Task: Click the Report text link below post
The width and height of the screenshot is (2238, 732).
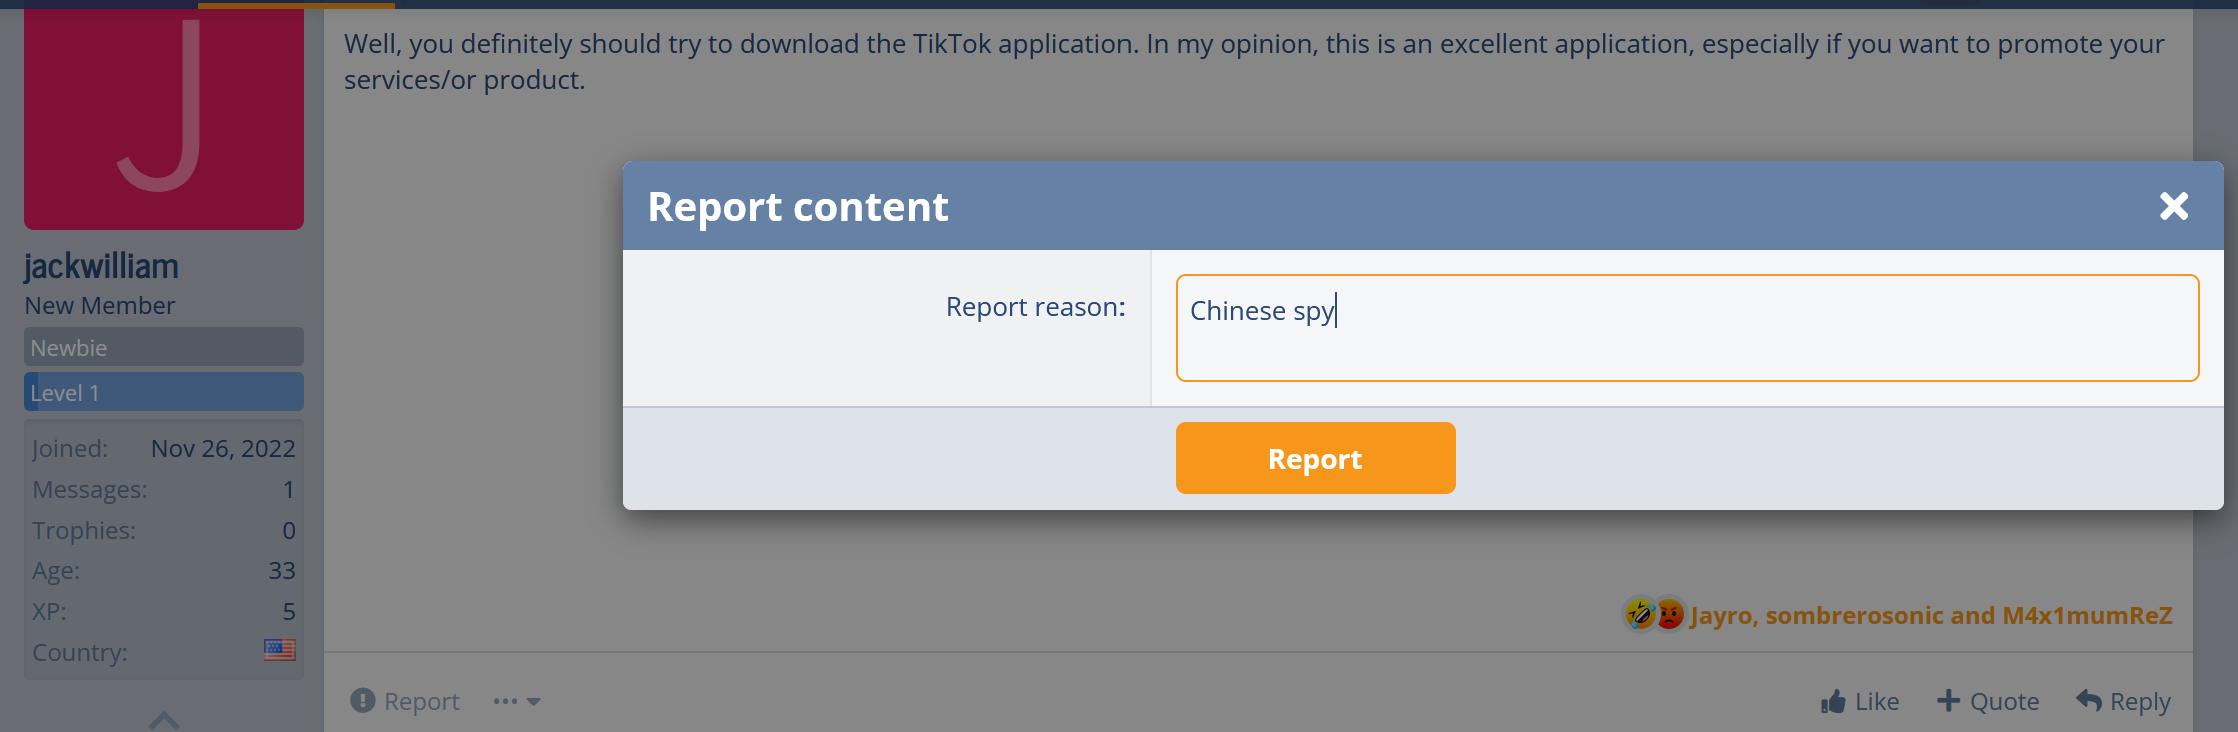Action: pos(422,701)
